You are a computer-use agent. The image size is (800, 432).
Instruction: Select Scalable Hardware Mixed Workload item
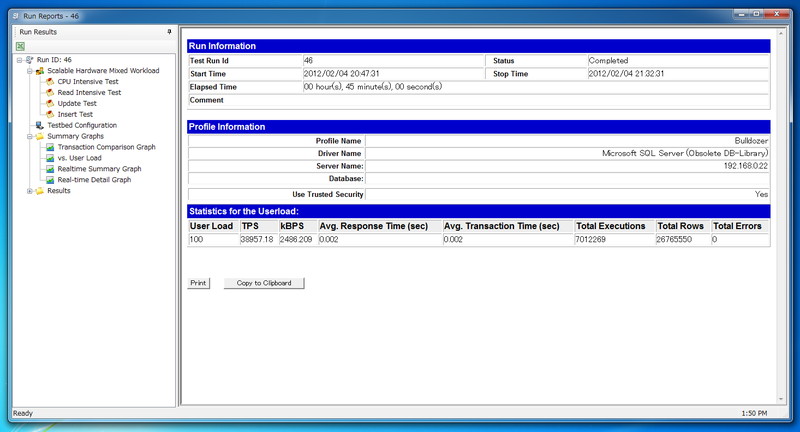tap(103, 71)
